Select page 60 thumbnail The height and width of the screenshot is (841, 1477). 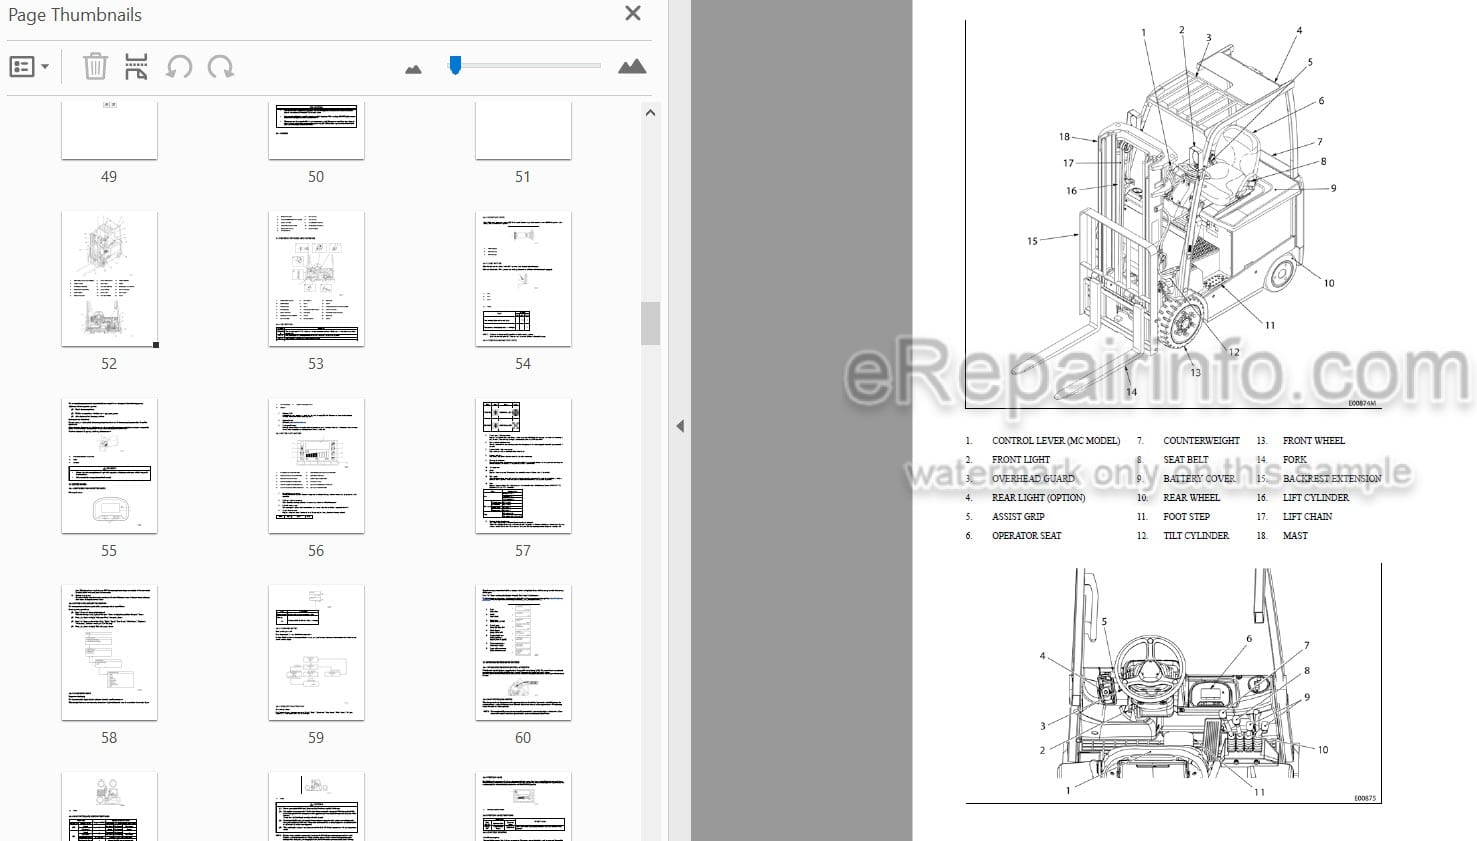(523, 653)
